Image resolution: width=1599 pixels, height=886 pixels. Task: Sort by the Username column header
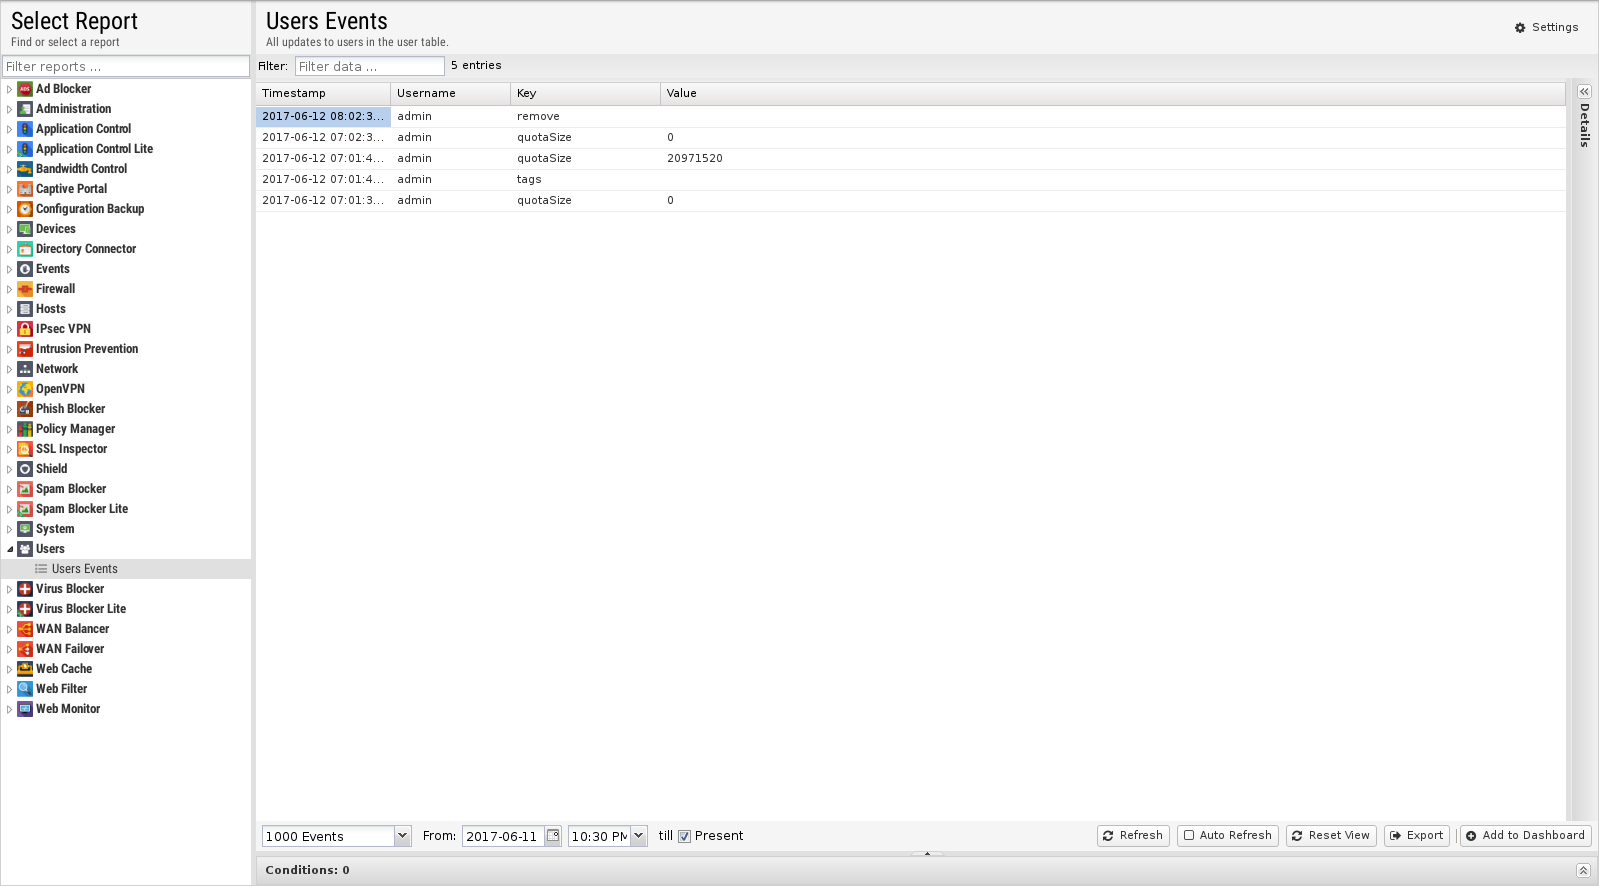[450, 93]
